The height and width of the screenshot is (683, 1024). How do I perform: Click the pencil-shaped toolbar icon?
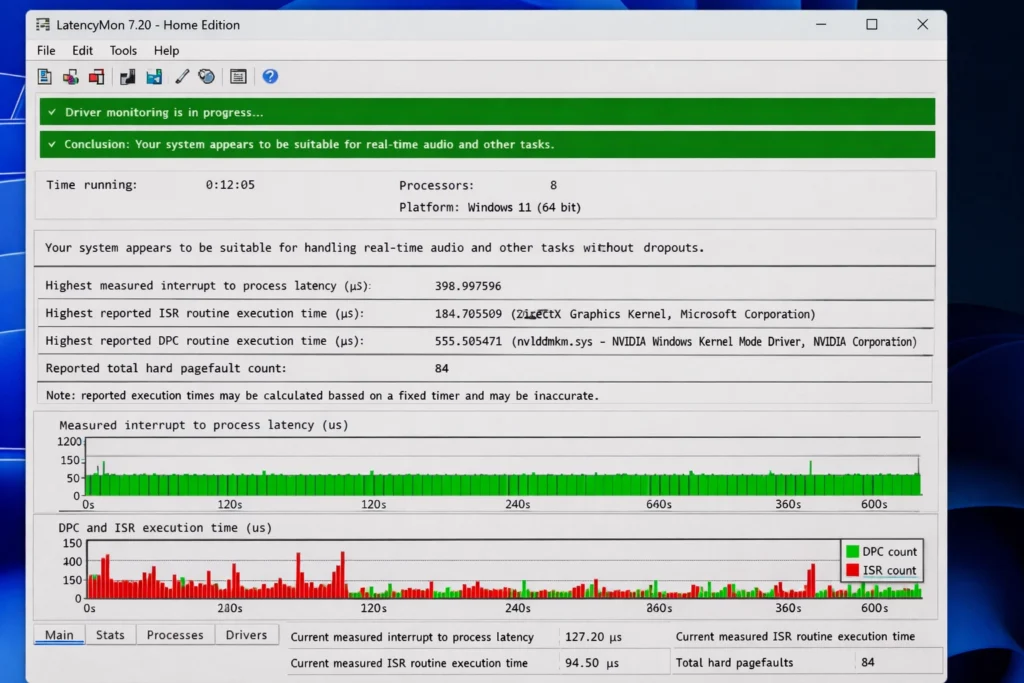coord(182,77)
